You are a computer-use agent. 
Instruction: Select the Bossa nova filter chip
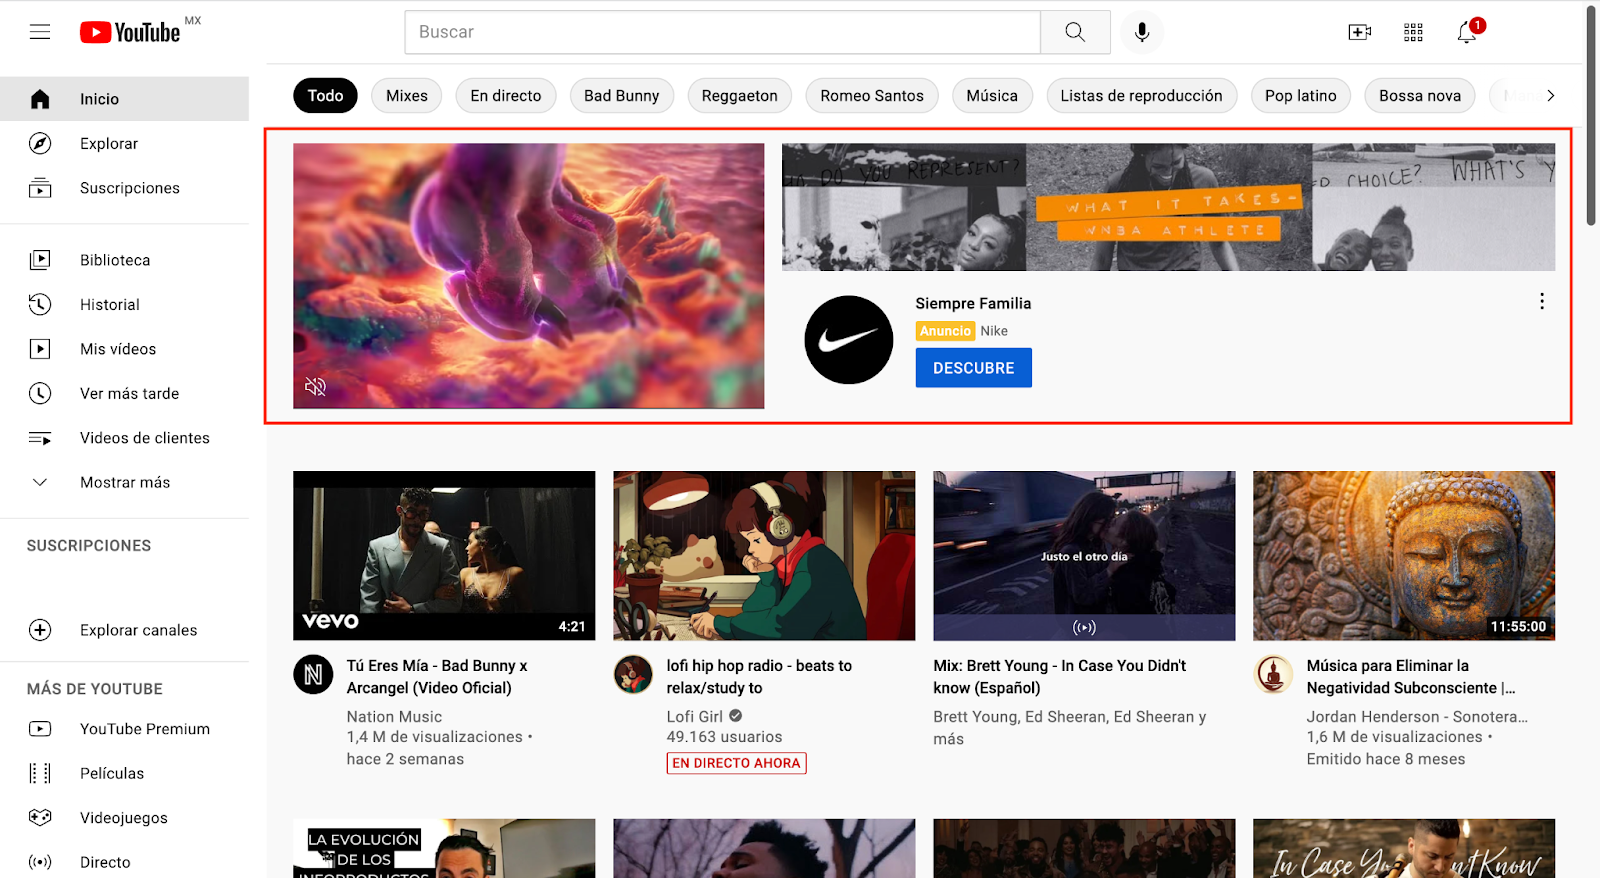pos(1420,96)
